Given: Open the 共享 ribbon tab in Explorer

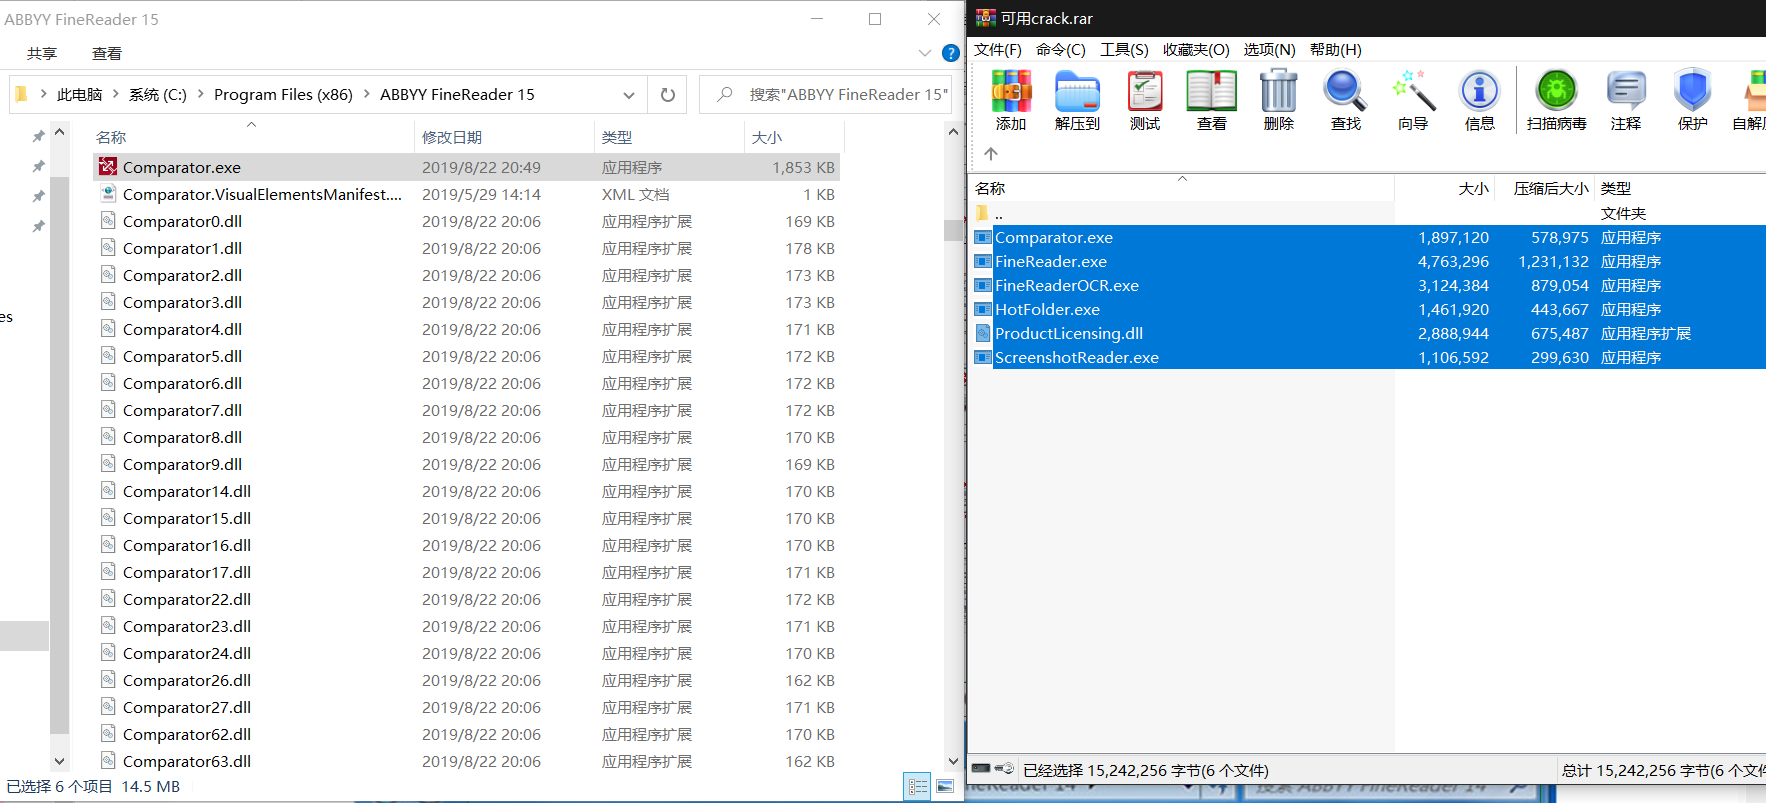Looking at the screenshot, I should point(42,54).
